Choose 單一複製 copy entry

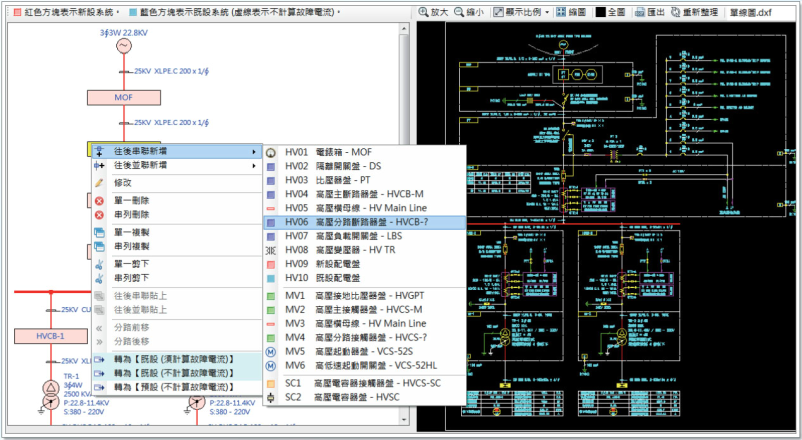point(177,232)
